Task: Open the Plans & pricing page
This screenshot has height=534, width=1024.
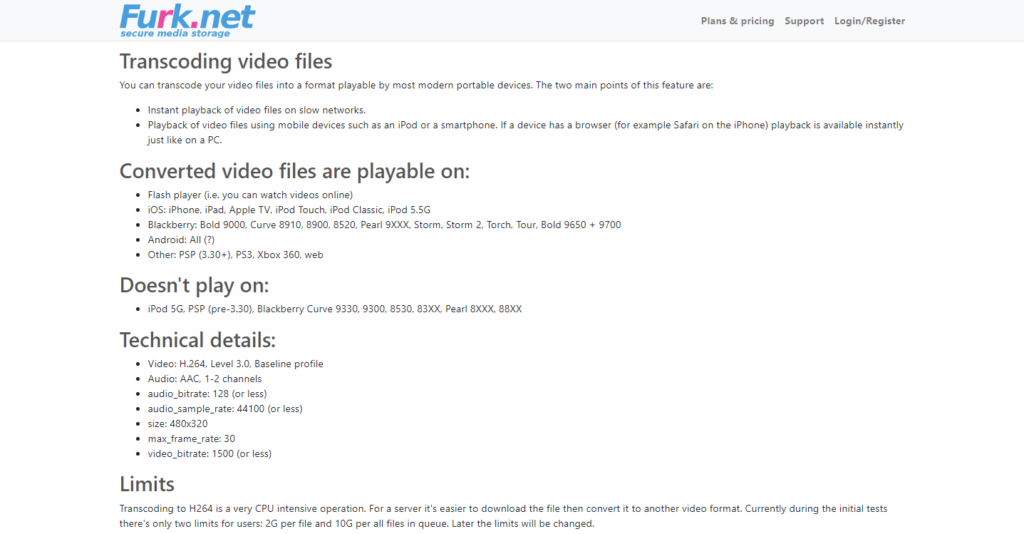Action: click(x=737, y=21)
